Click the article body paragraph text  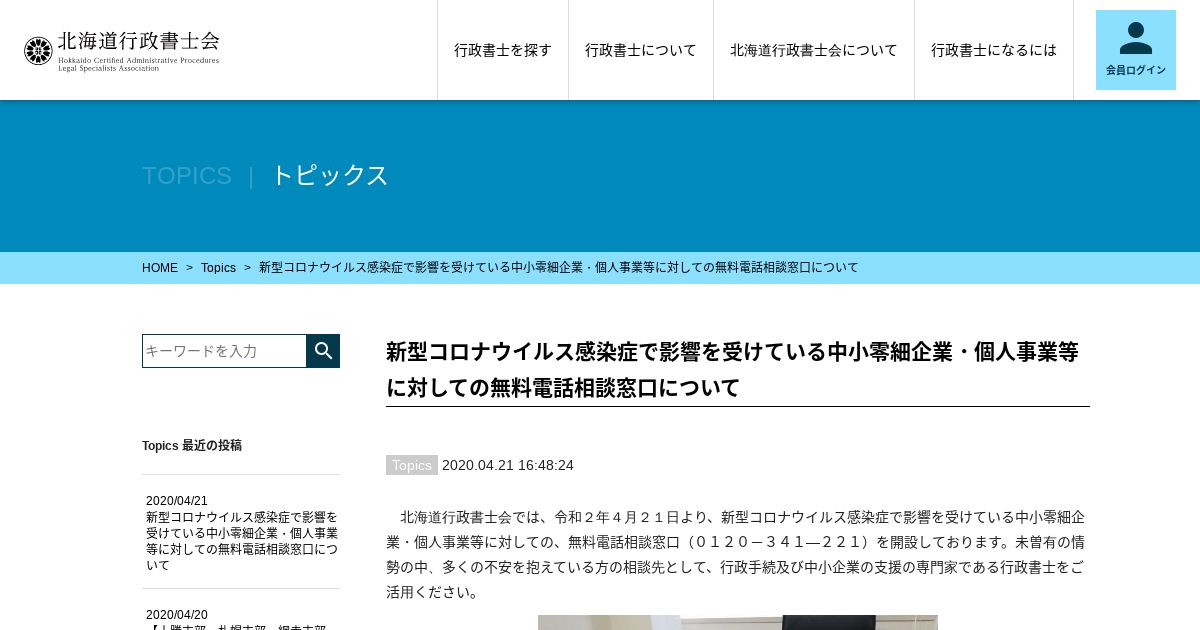(738, 554)
